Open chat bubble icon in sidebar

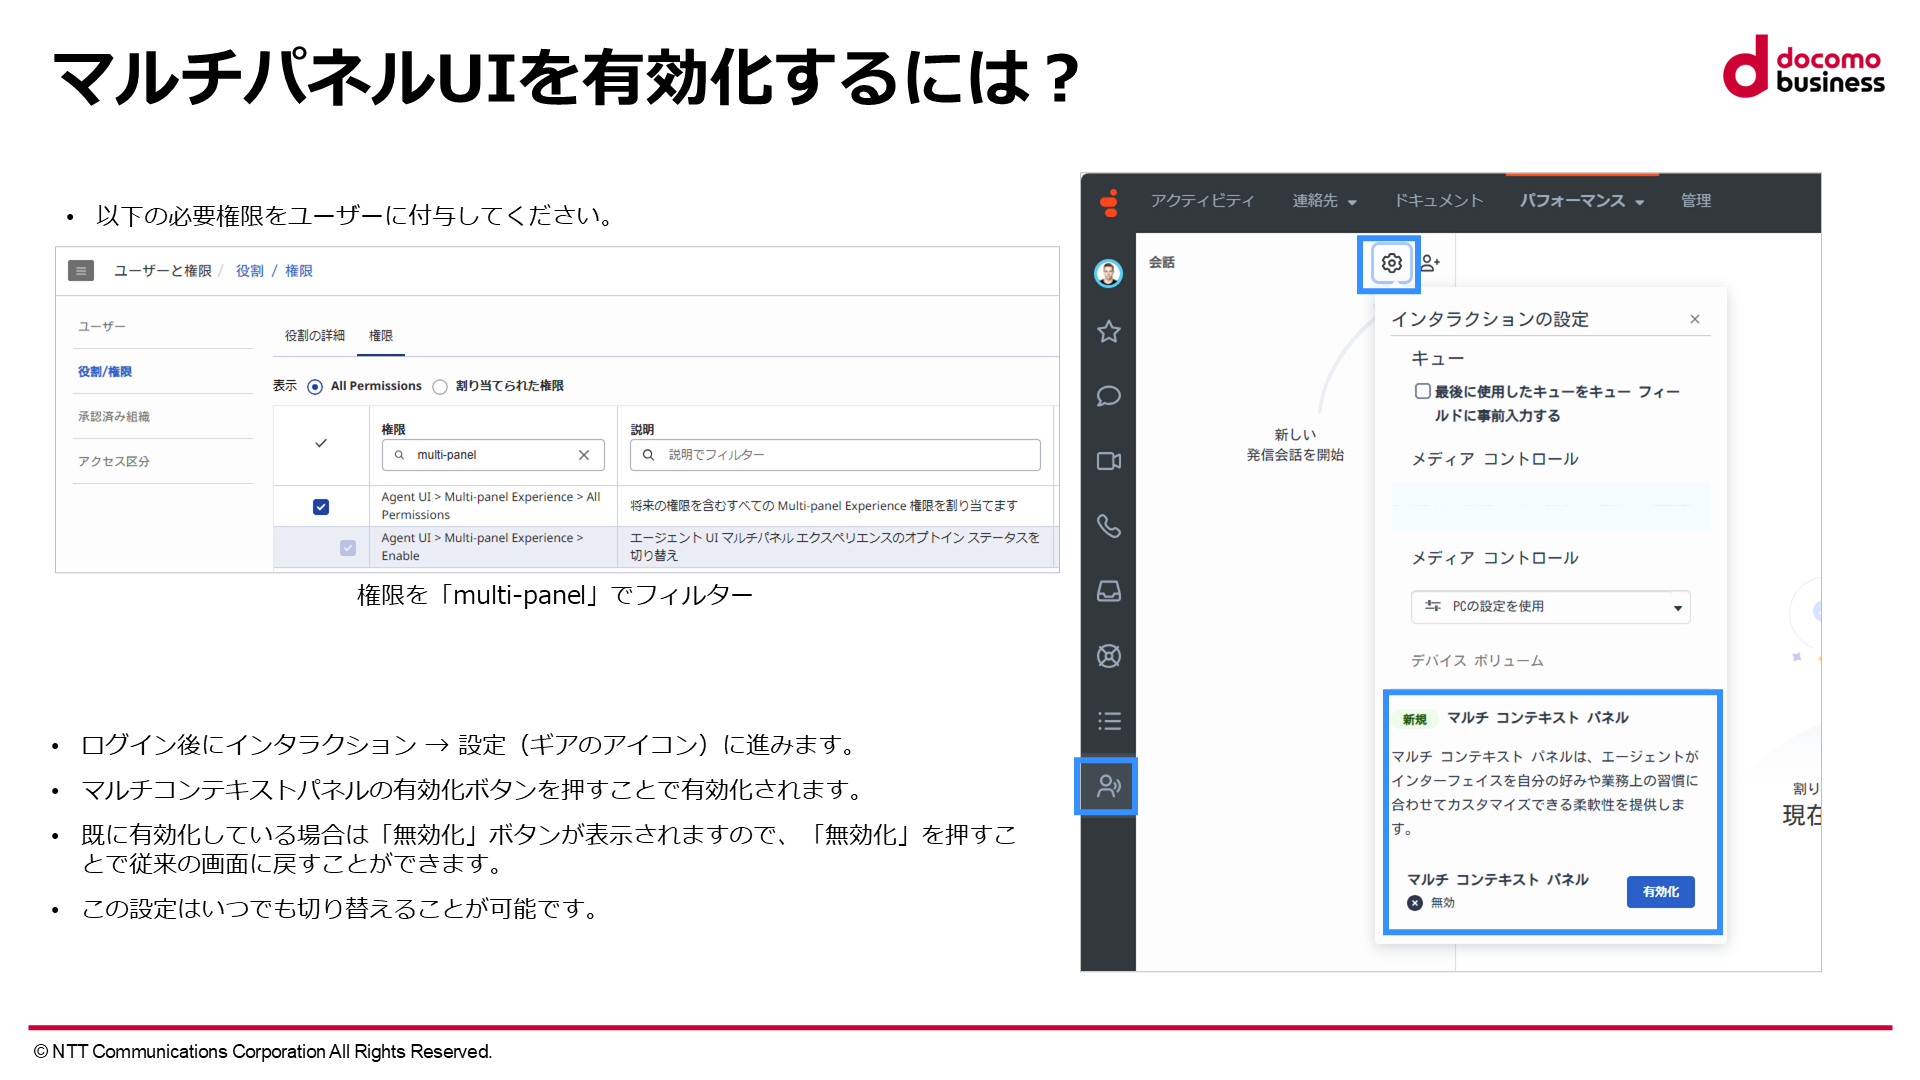(1108, 396)
